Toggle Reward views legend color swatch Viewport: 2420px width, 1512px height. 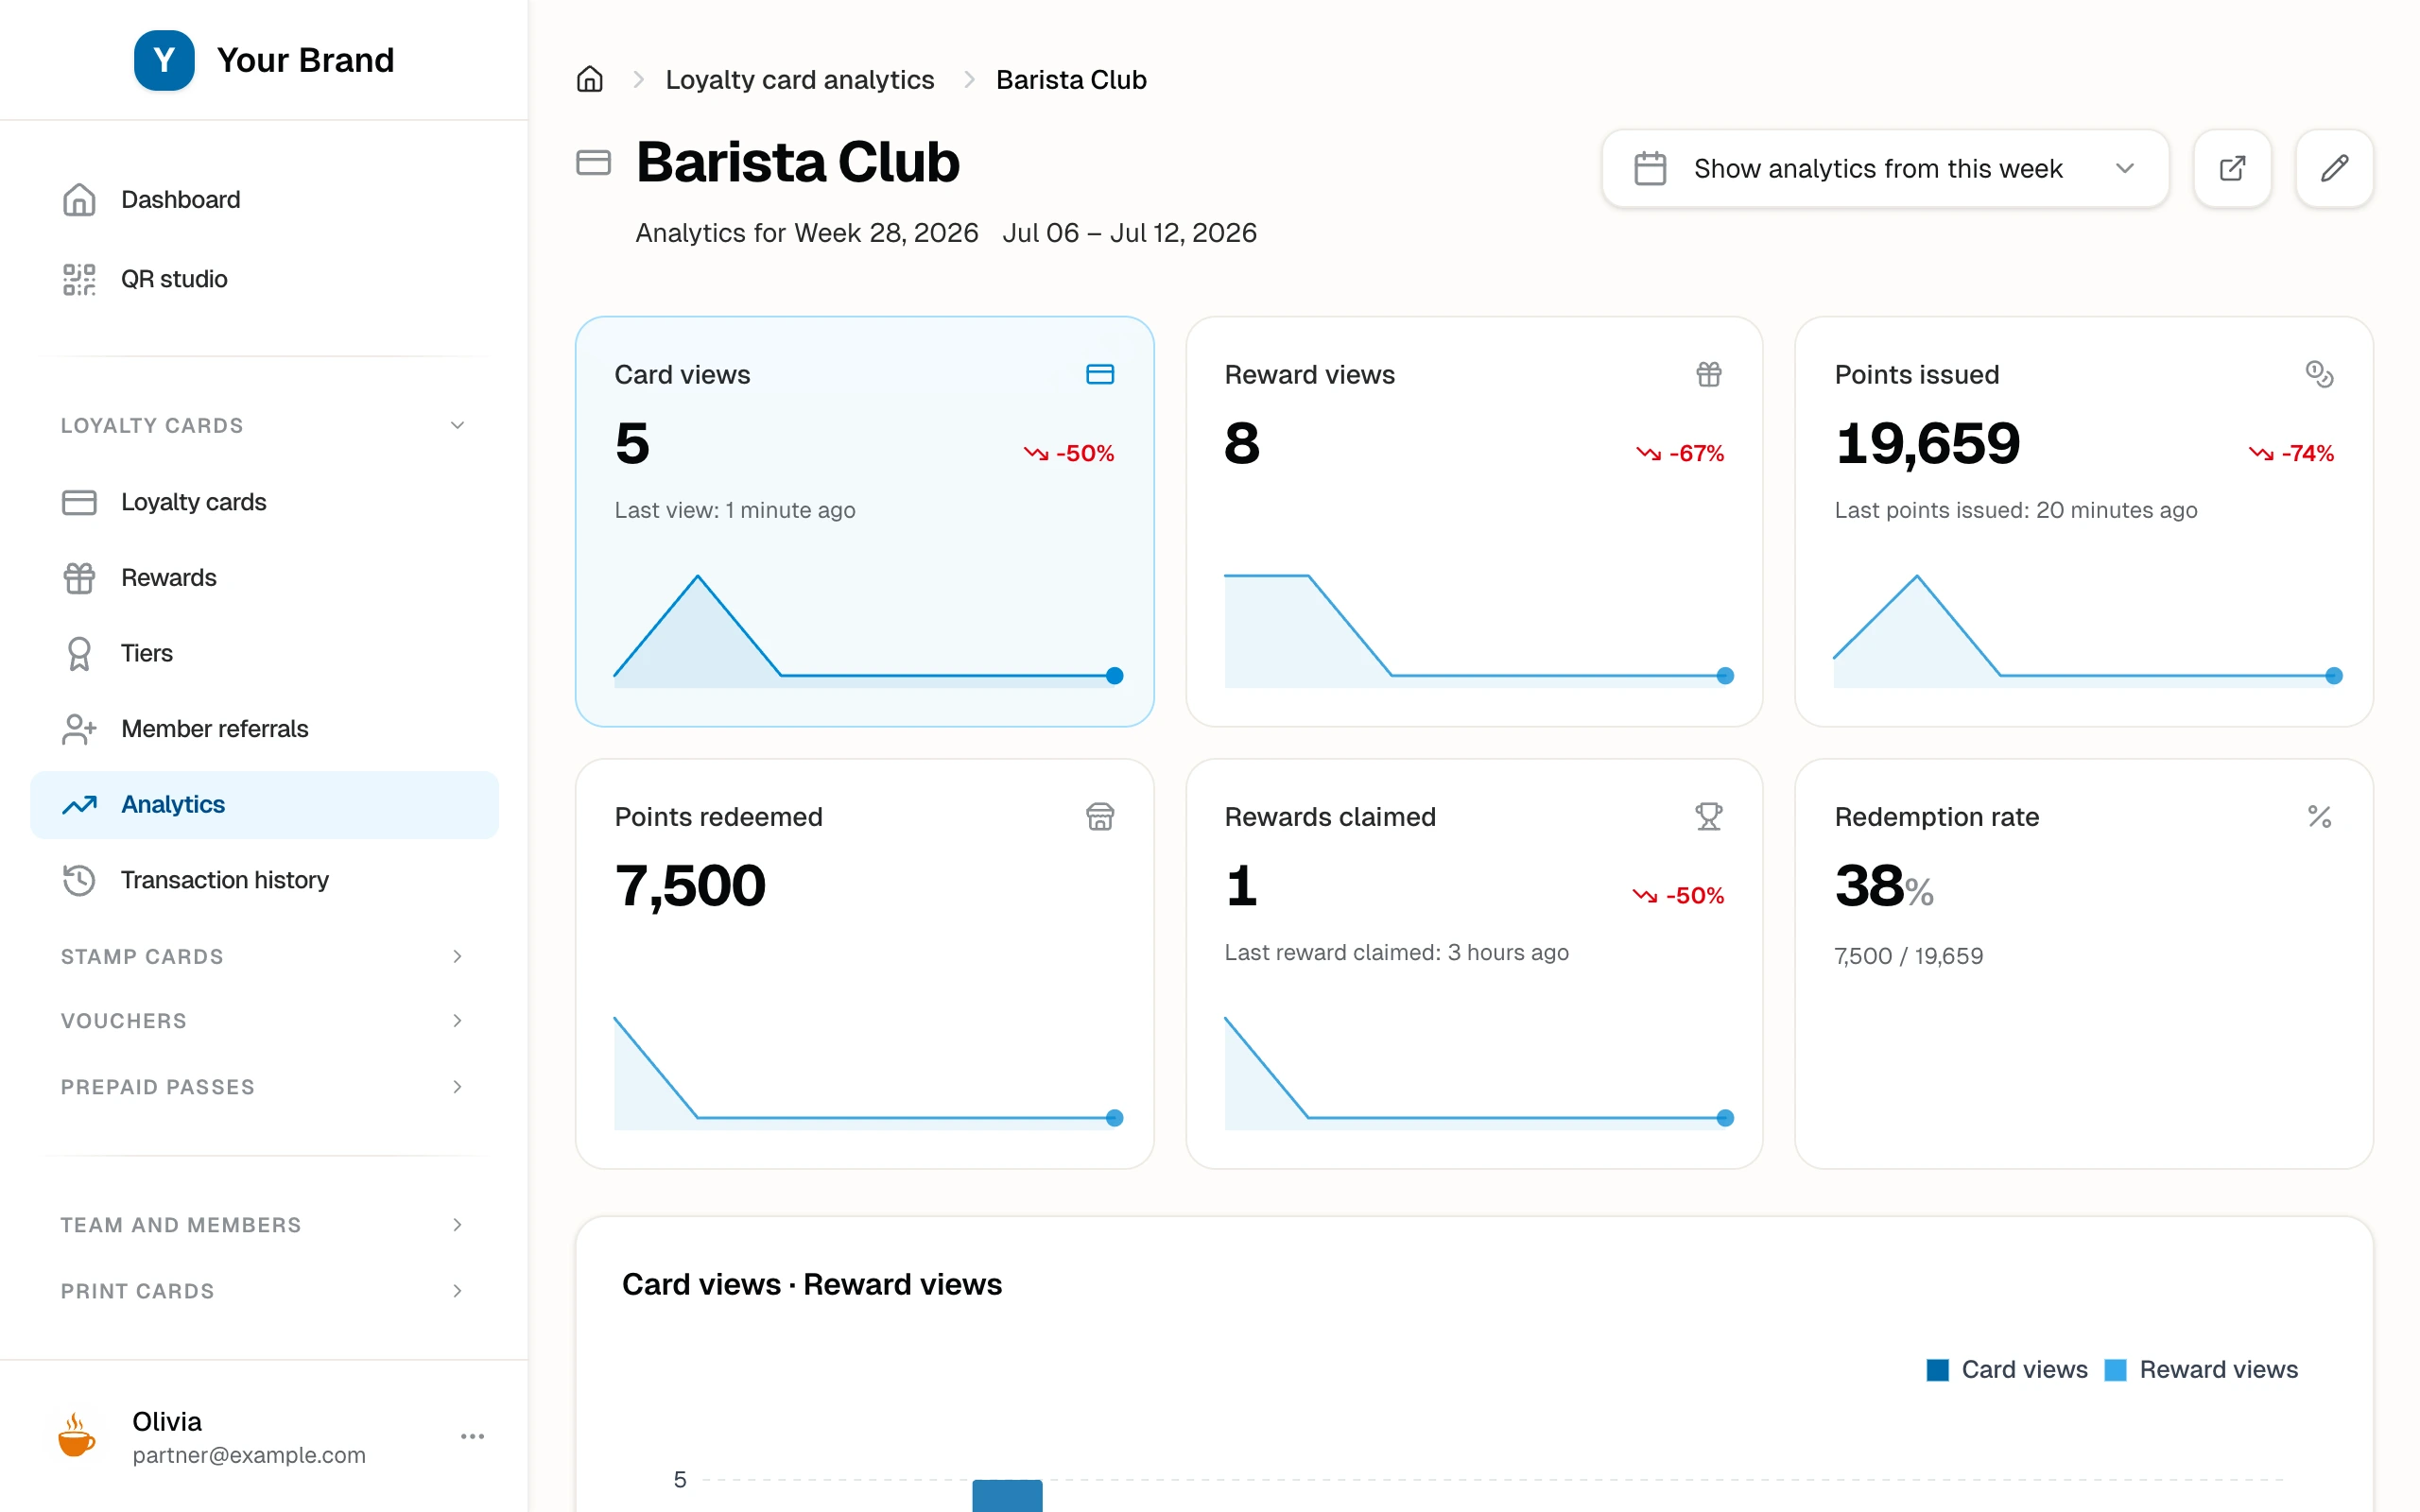click(2115, 1369)
